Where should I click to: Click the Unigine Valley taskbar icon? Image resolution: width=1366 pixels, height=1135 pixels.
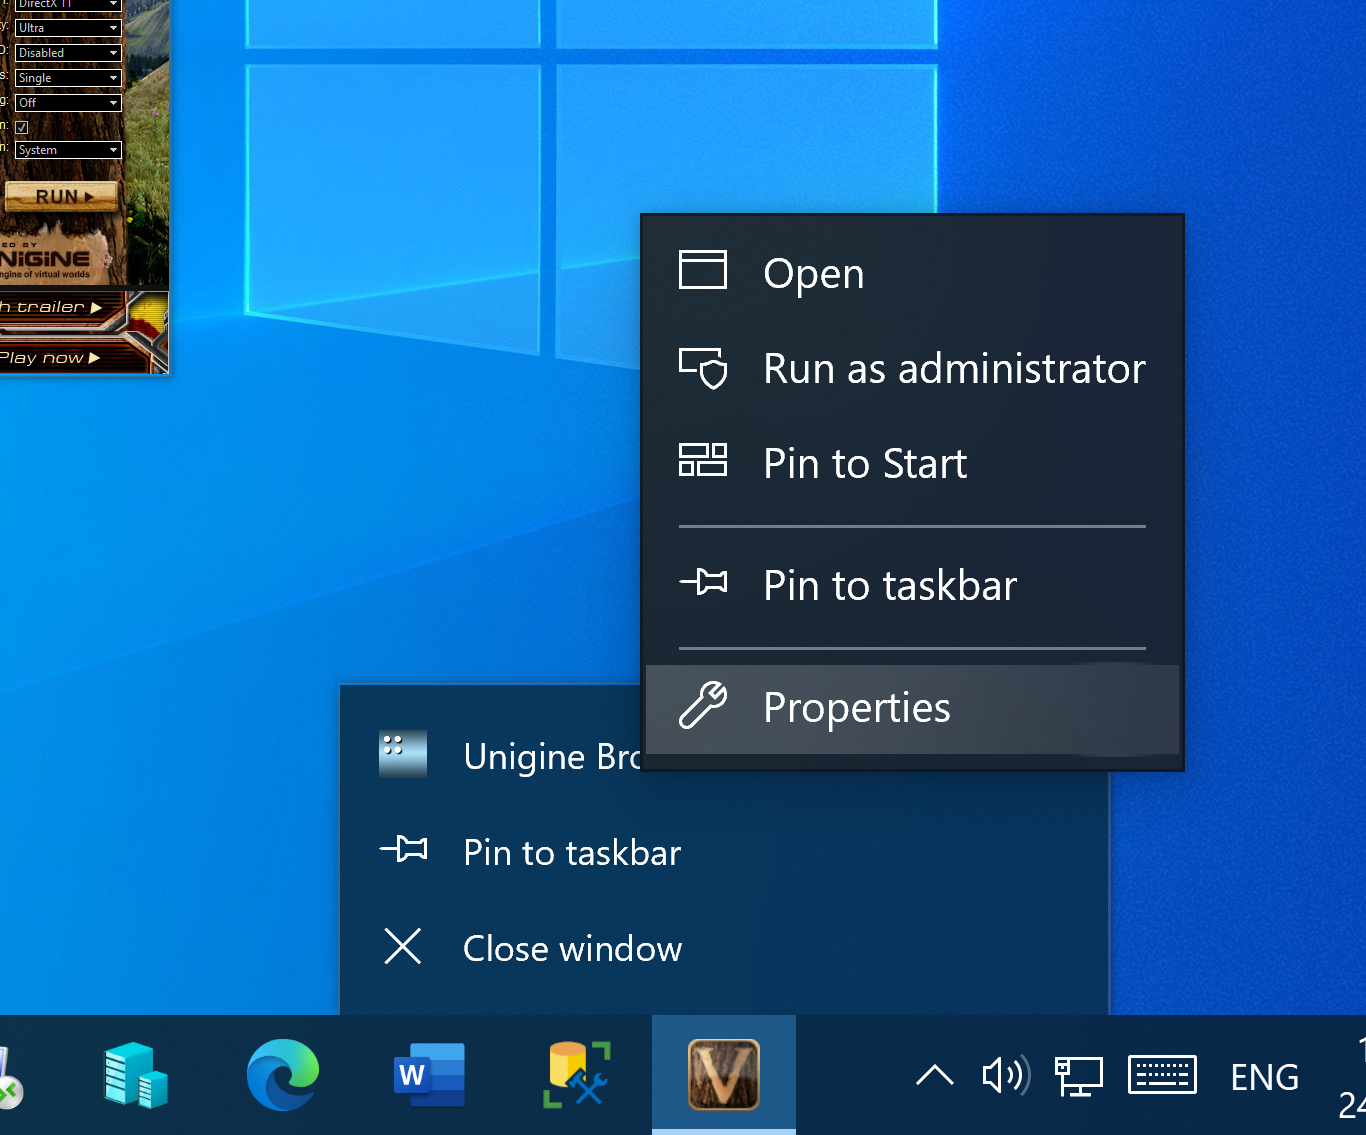pyautogui.click(x=723, y=1075)
